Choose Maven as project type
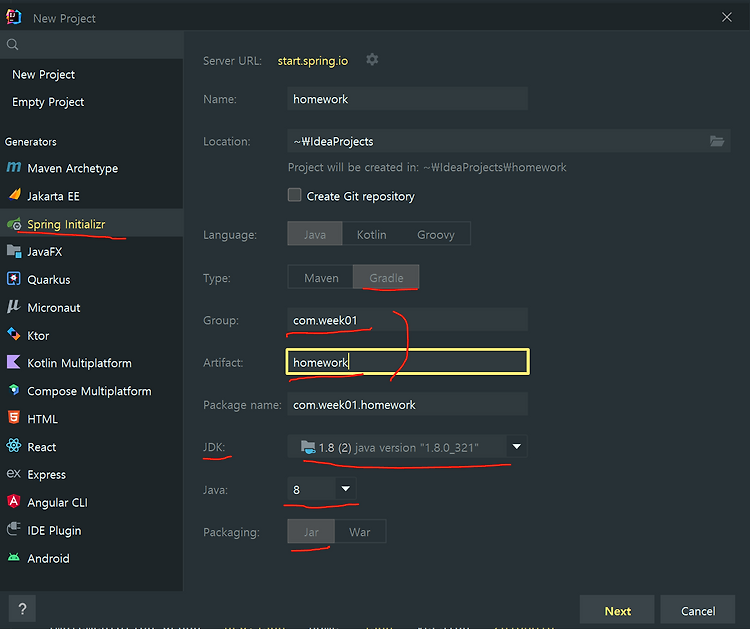The height and width of the screenshot is (629, 750). point(321,277)
